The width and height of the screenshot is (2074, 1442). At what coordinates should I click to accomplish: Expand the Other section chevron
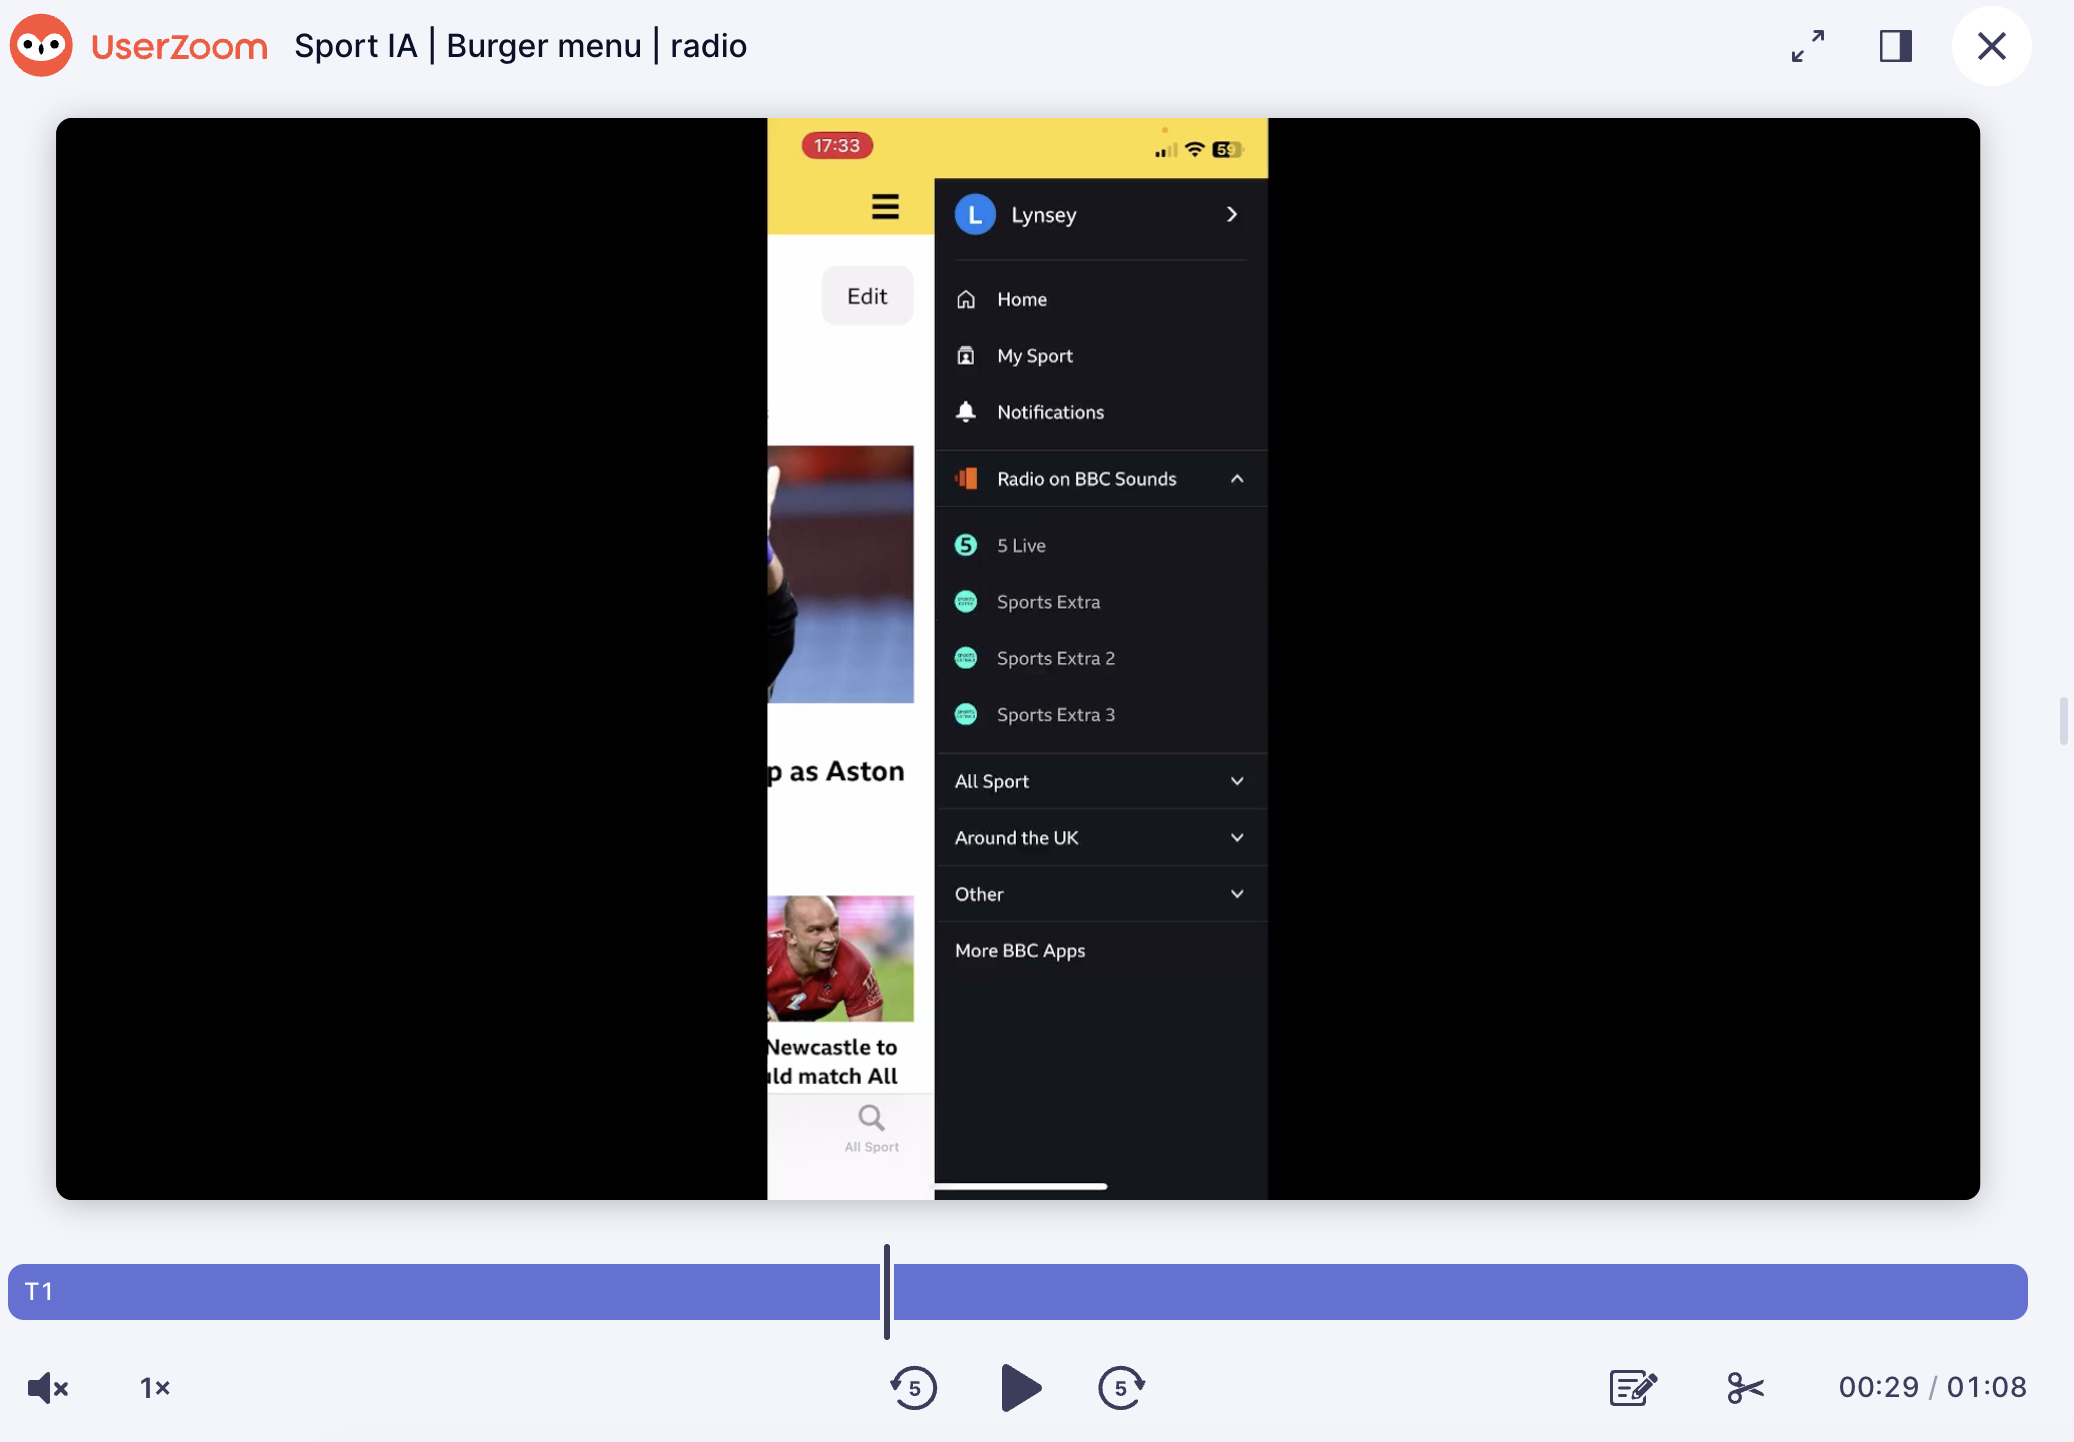pyautogui.click(x=1237, y=894)
